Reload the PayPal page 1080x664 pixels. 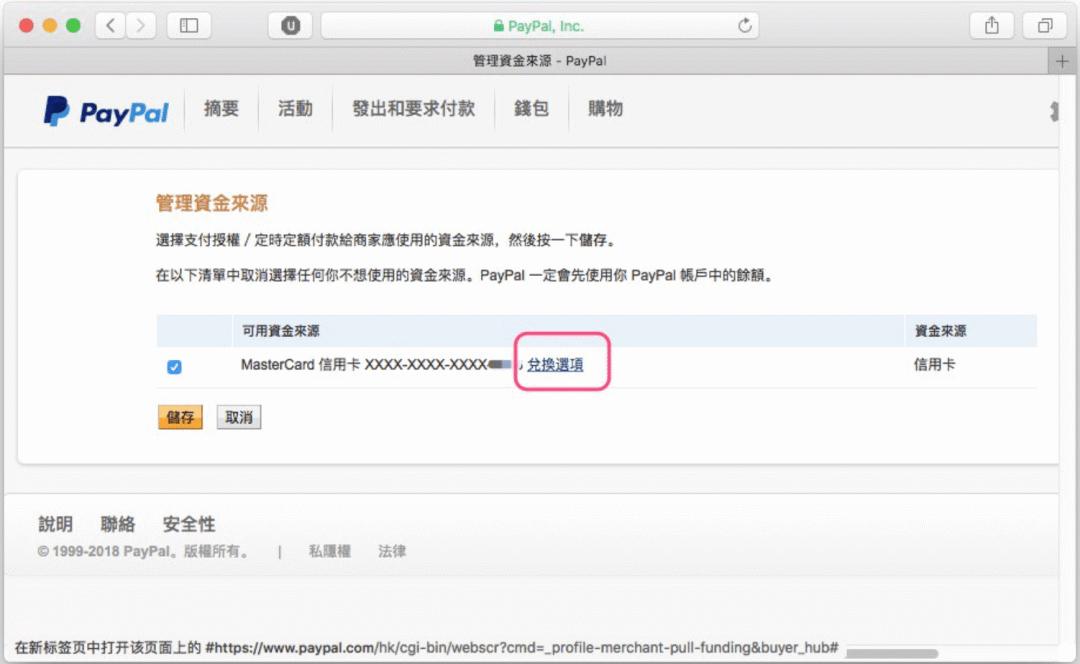[x=744, y=25]
